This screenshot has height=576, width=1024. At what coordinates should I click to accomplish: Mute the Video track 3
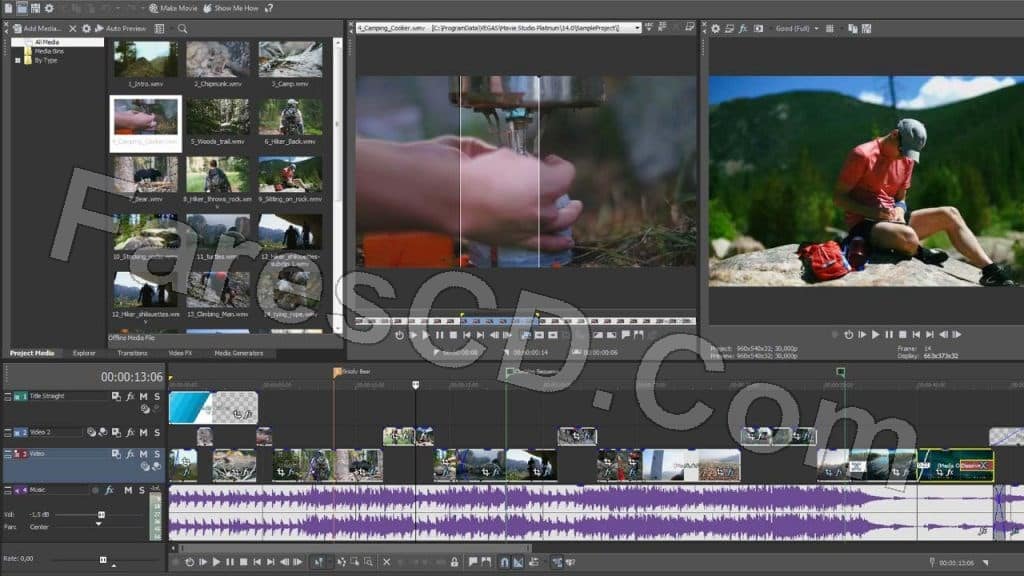coord(144,453)
